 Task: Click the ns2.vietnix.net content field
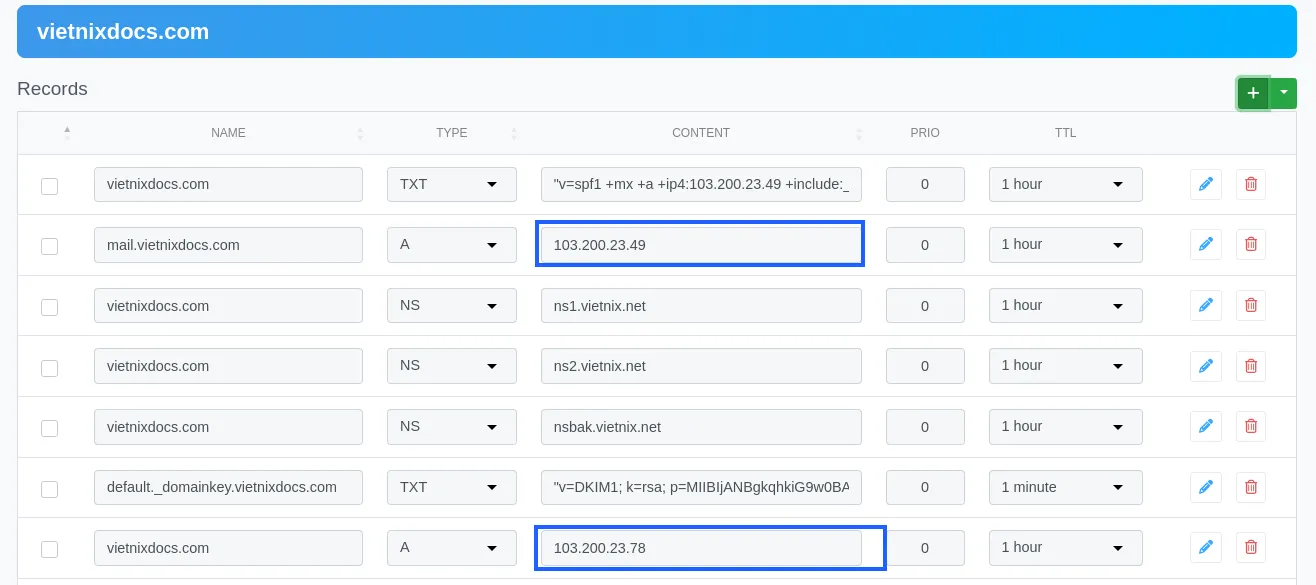coord(701,366)
